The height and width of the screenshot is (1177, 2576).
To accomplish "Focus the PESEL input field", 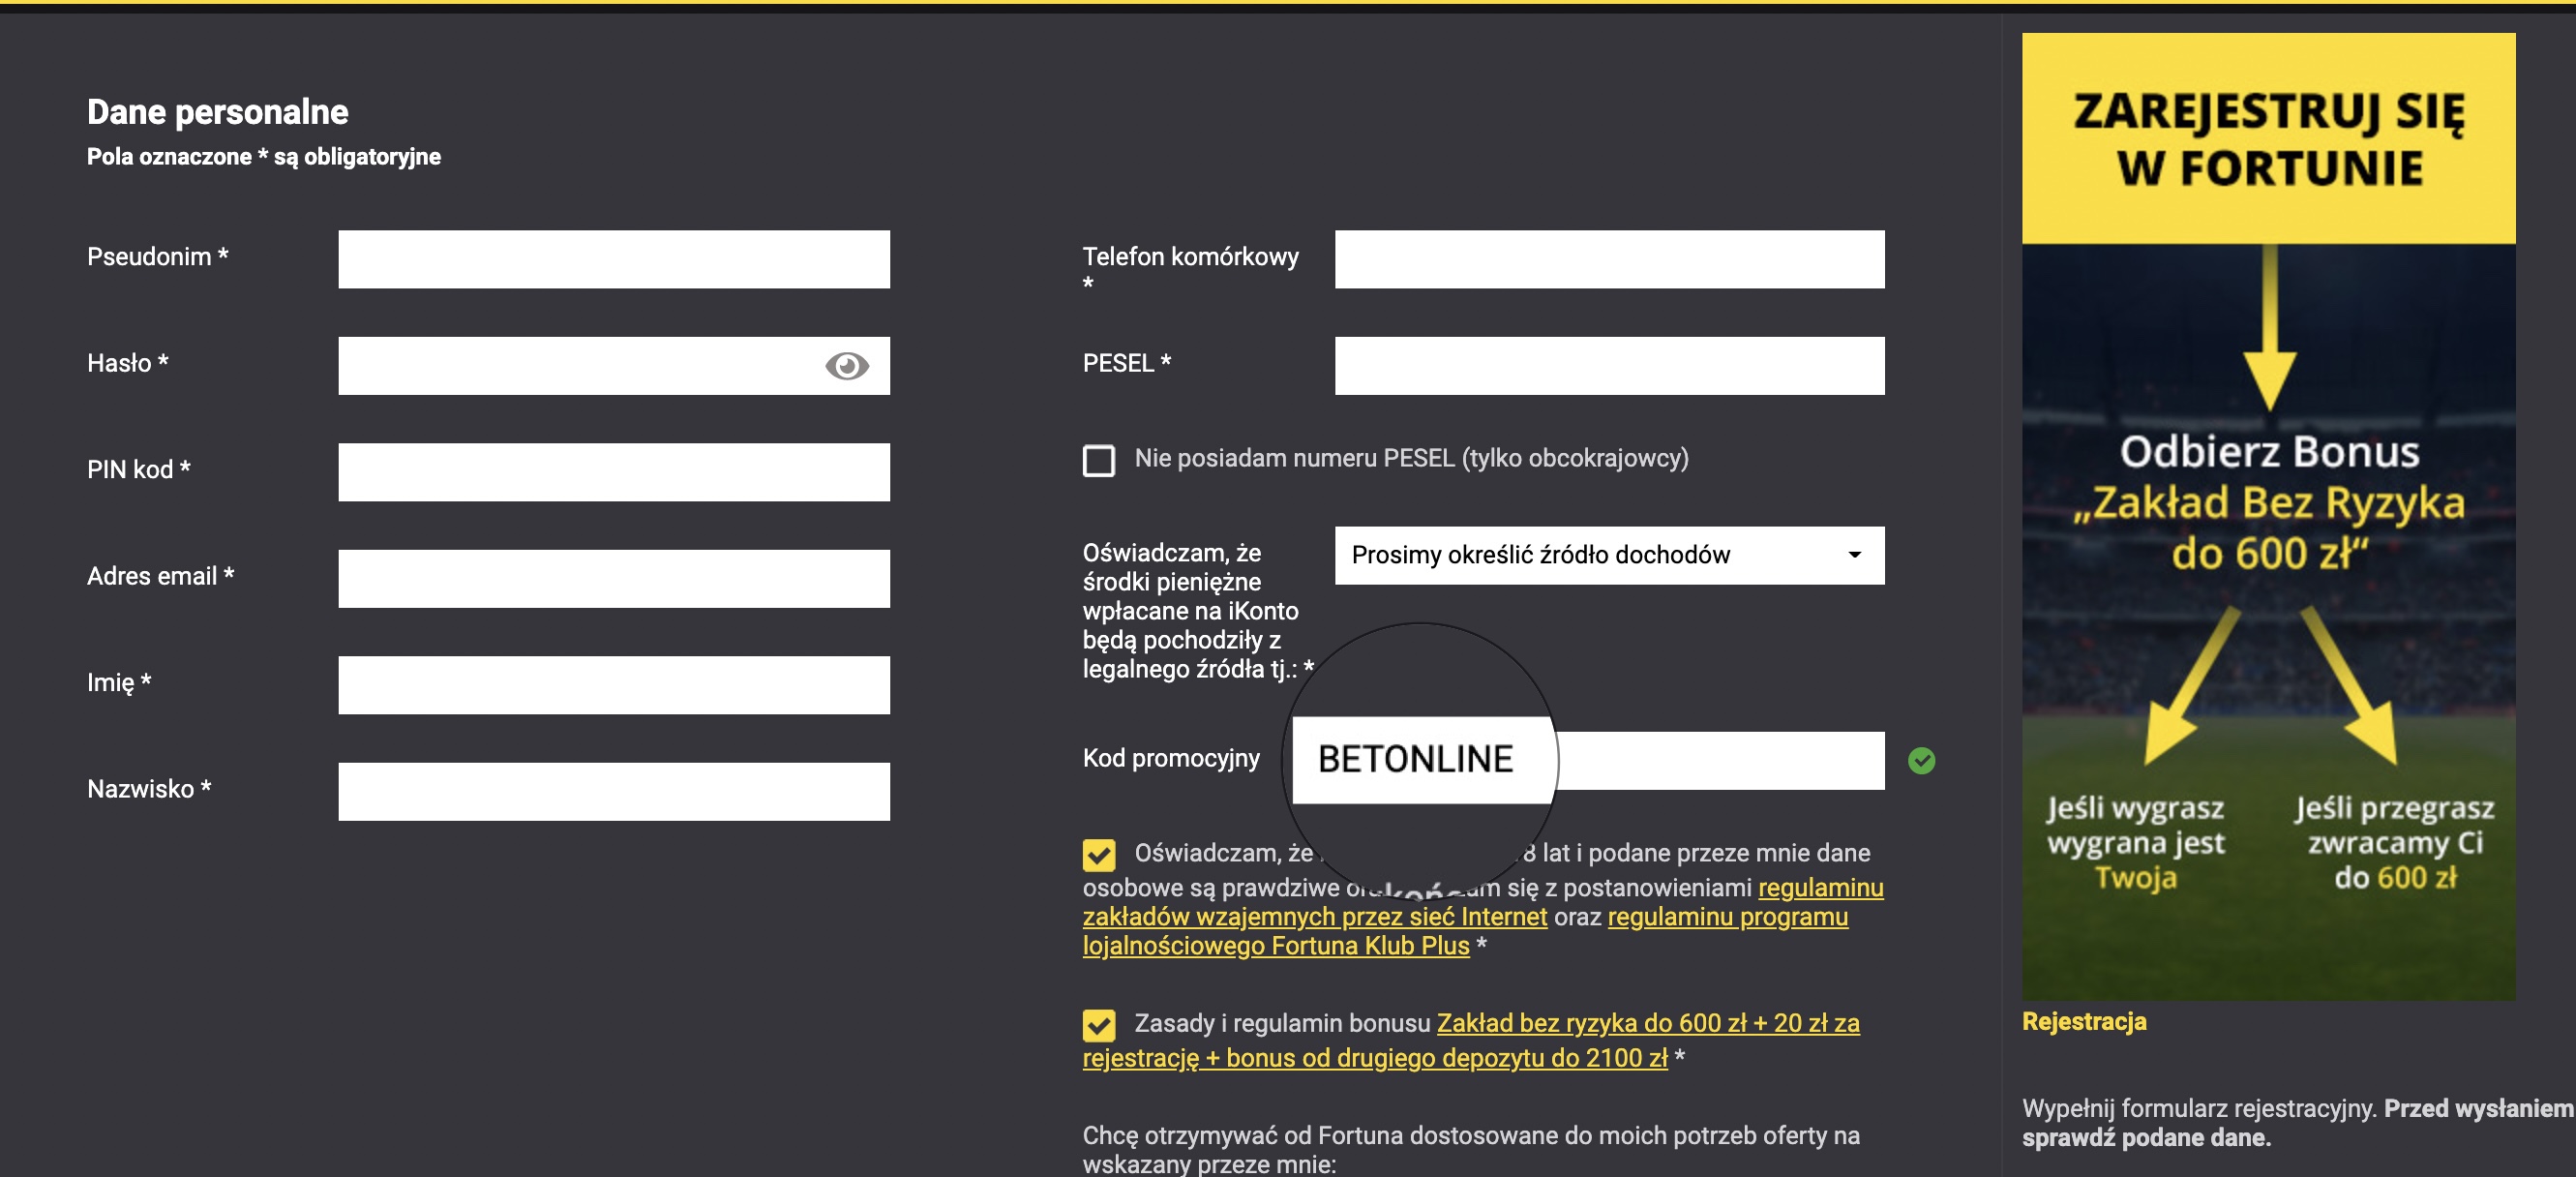I will point(1609,366).
